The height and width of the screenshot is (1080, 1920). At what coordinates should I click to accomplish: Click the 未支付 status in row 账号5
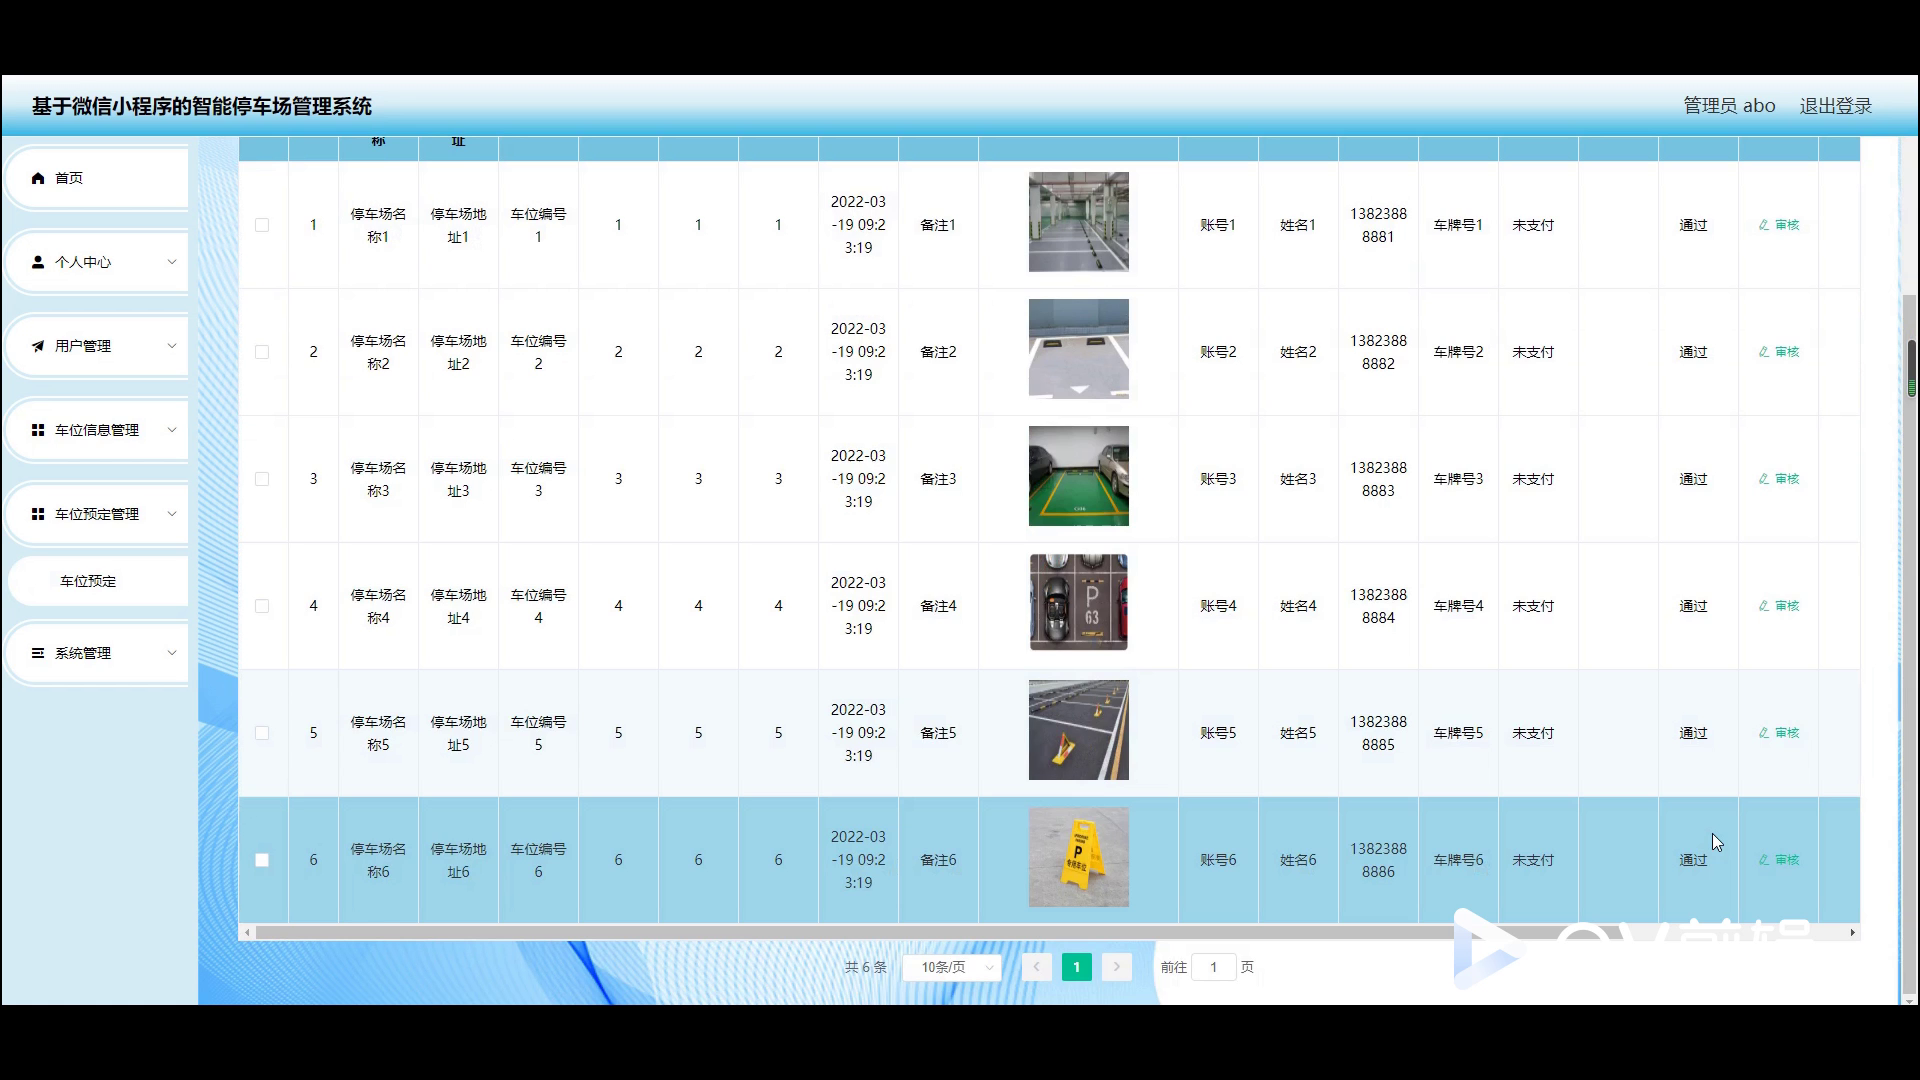[x=1533, y=733]
